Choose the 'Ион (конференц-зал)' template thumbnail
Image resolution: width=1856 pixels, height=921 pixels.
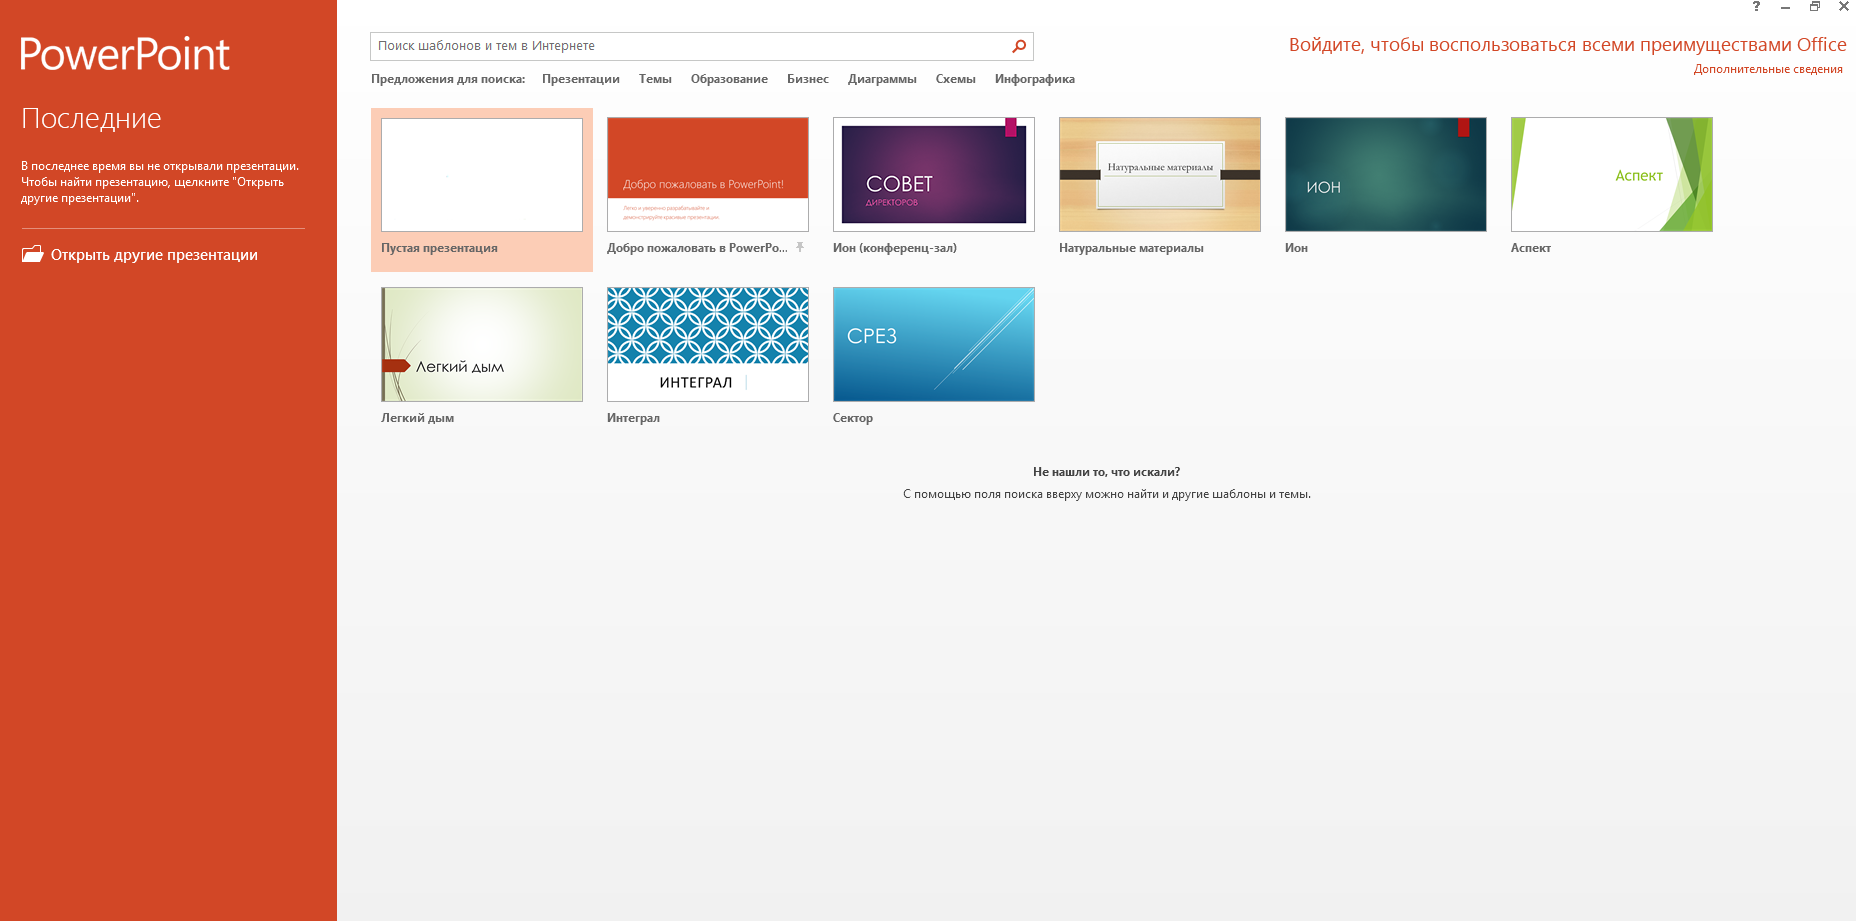934,175
